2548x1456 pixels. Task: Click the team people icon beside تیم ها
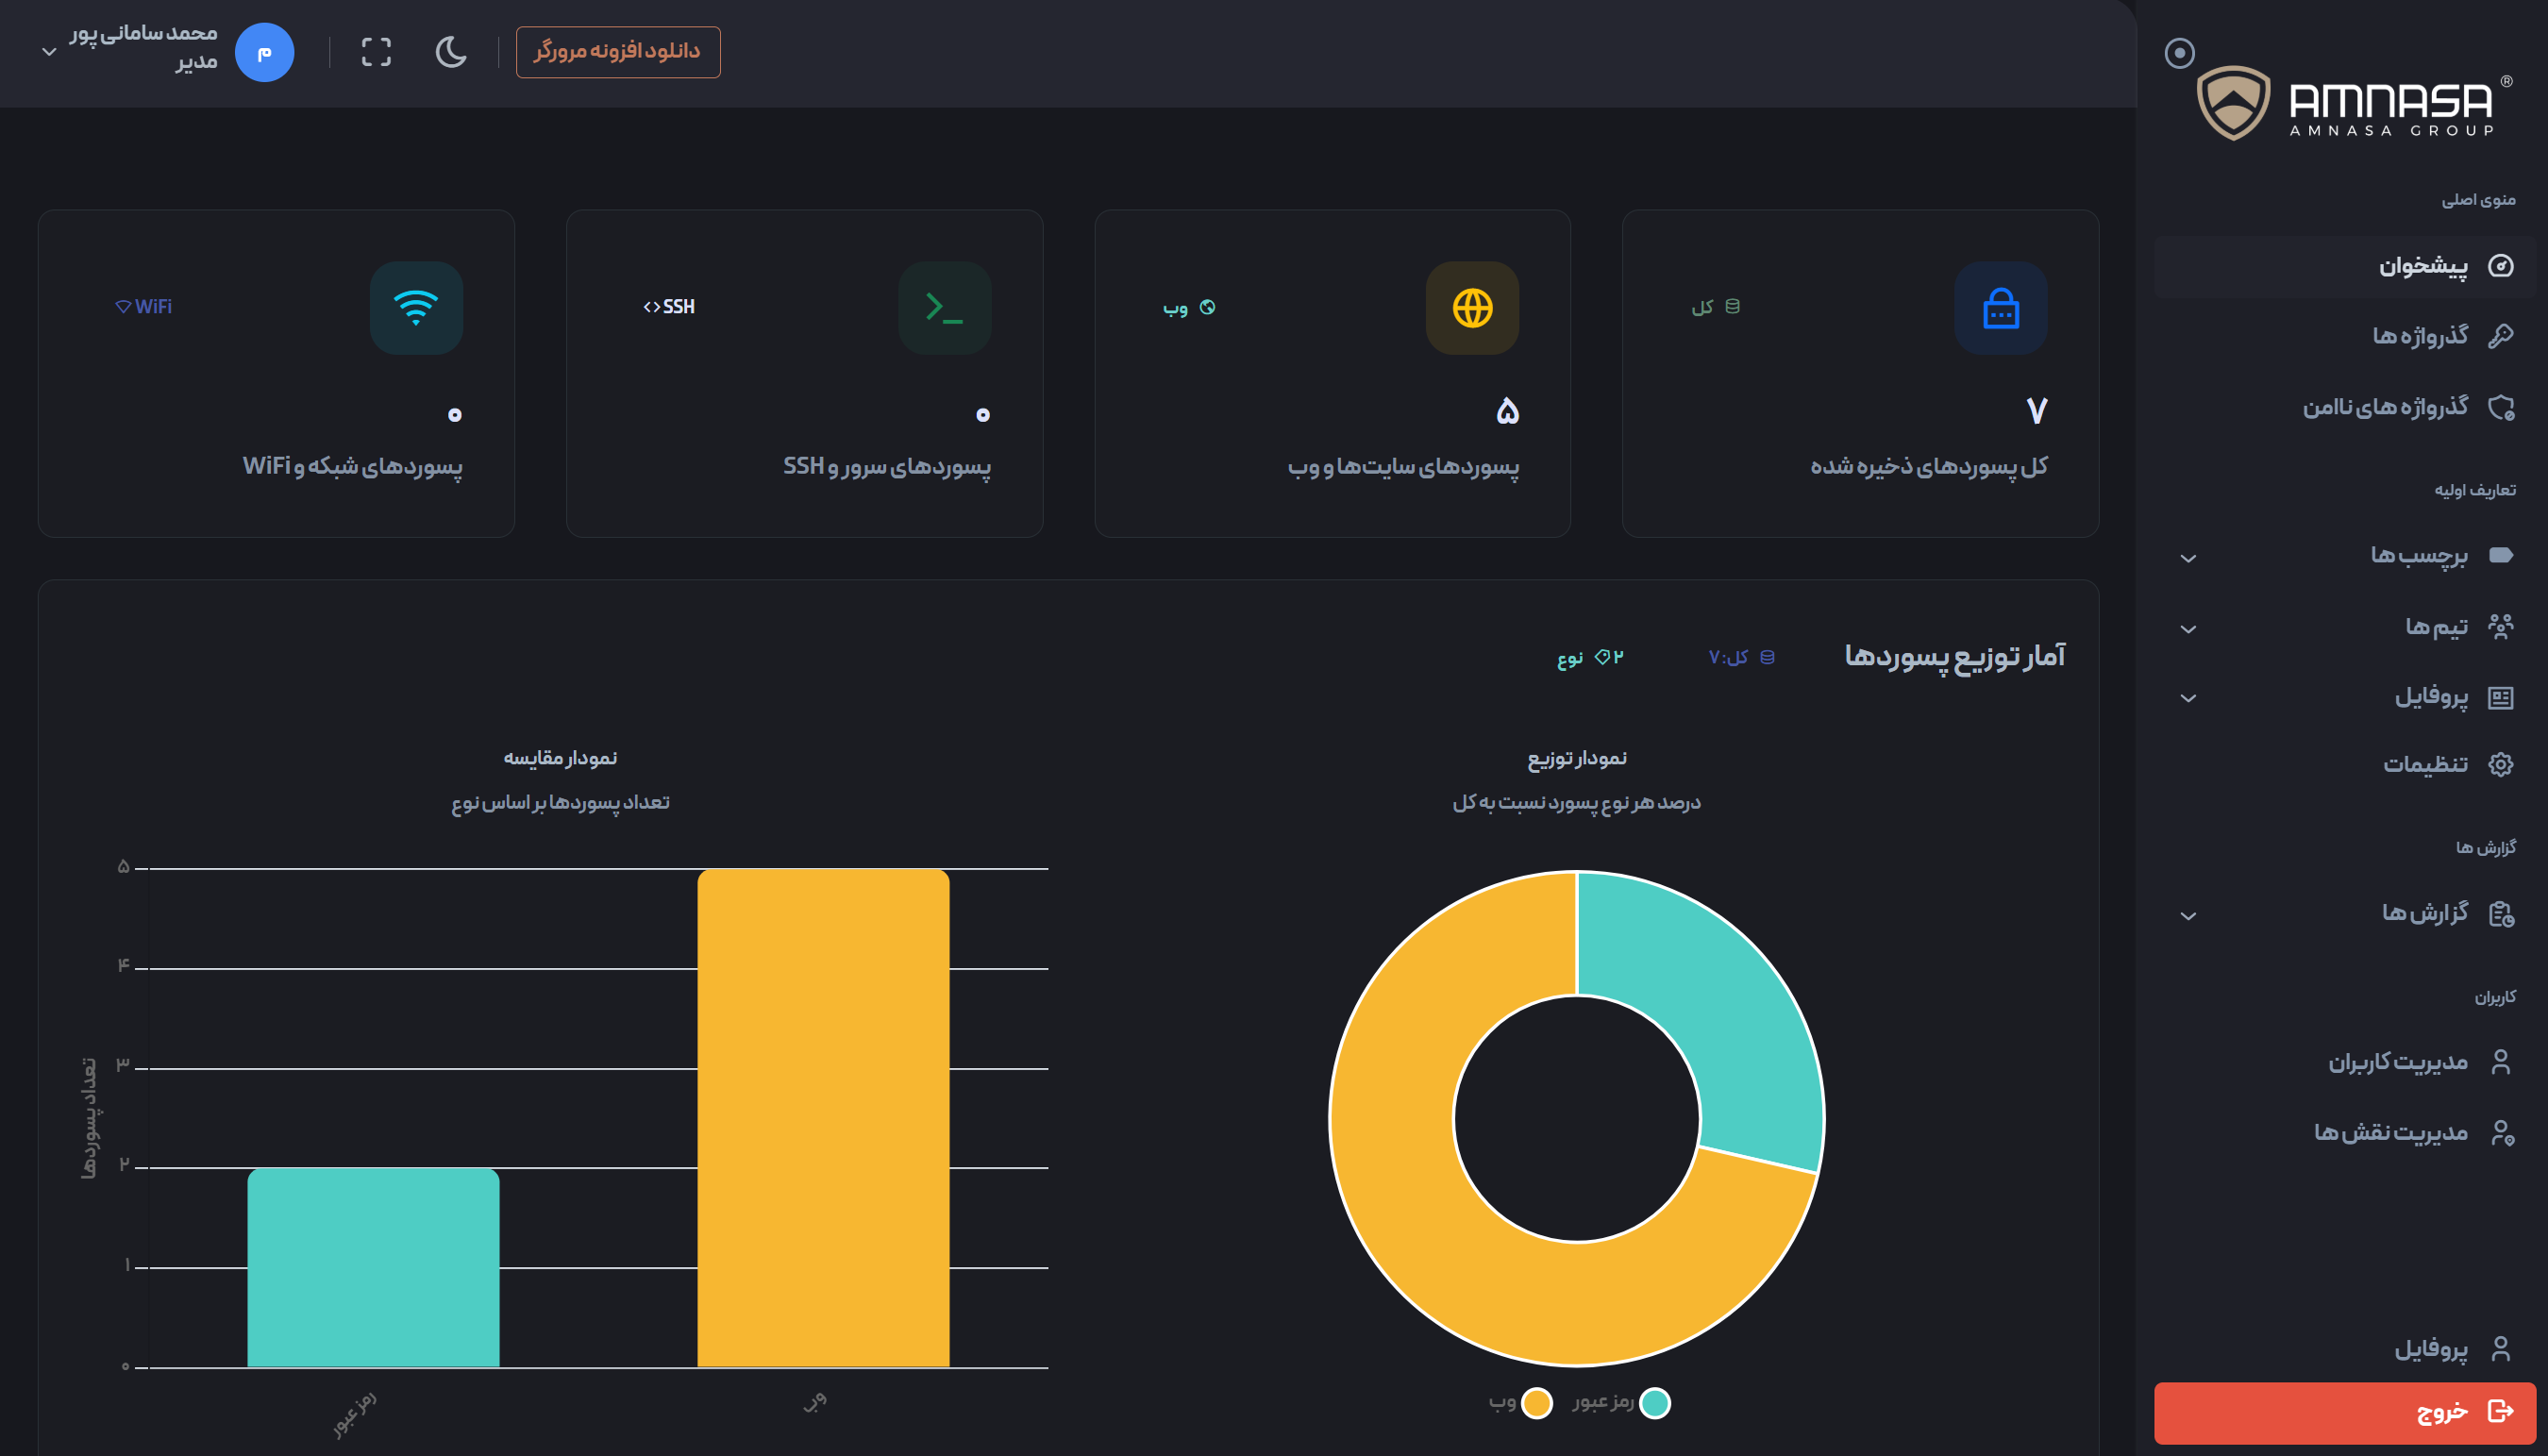(2500, 626)
